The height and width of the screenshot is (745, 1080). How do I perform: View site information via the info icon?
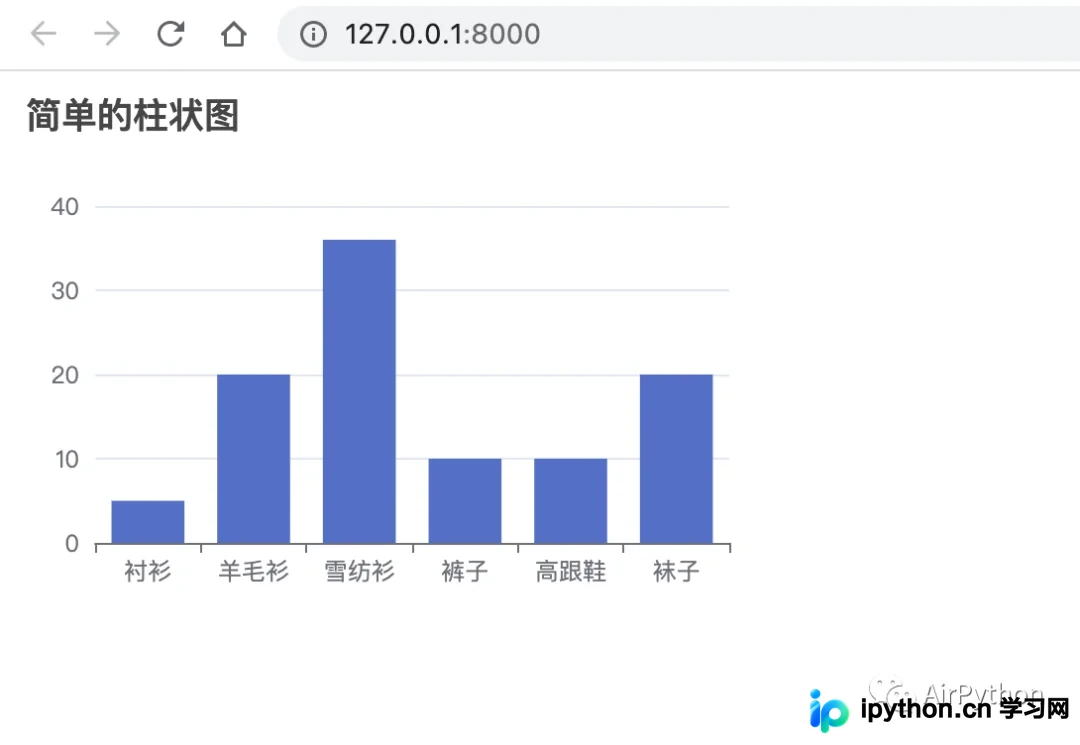tap(313, 34)
